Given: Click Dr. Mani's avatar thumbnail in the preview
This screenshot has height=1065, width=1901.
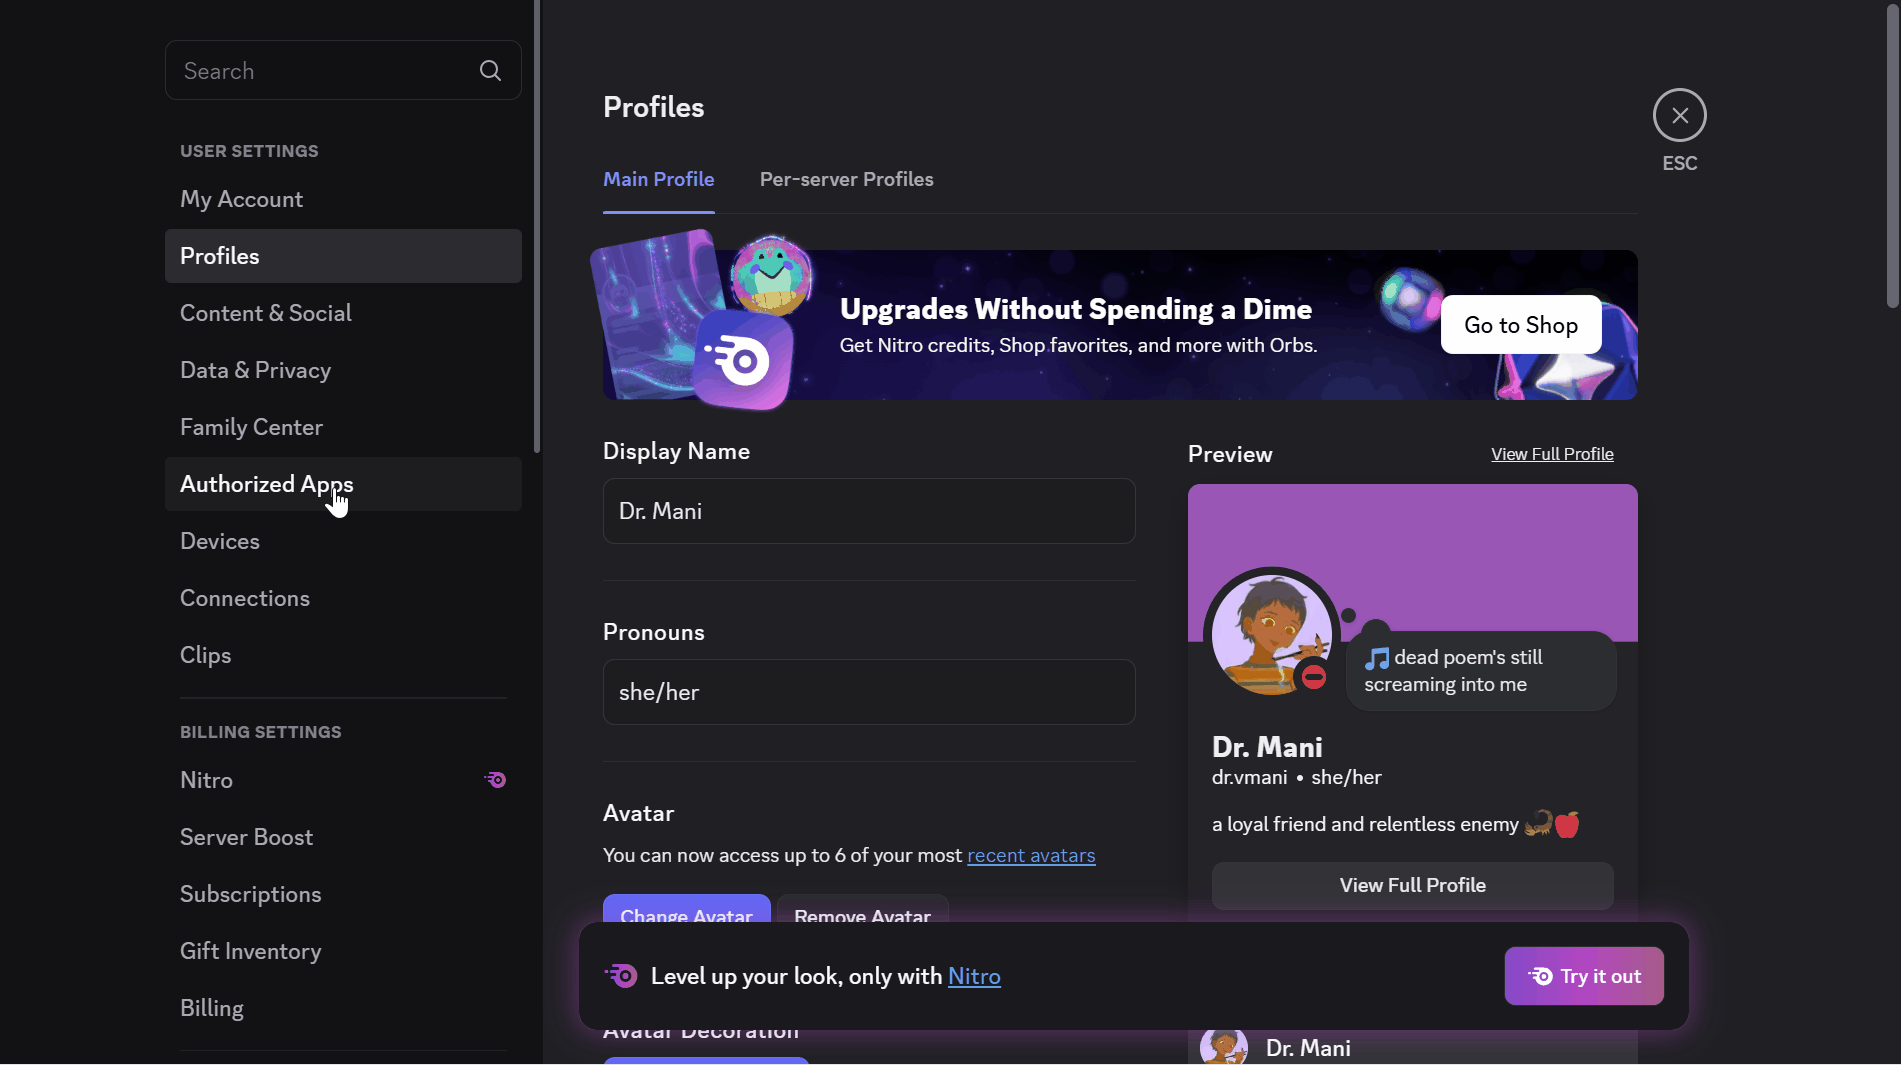Looking at the screenshot, I should click(x=1270, y=634).
